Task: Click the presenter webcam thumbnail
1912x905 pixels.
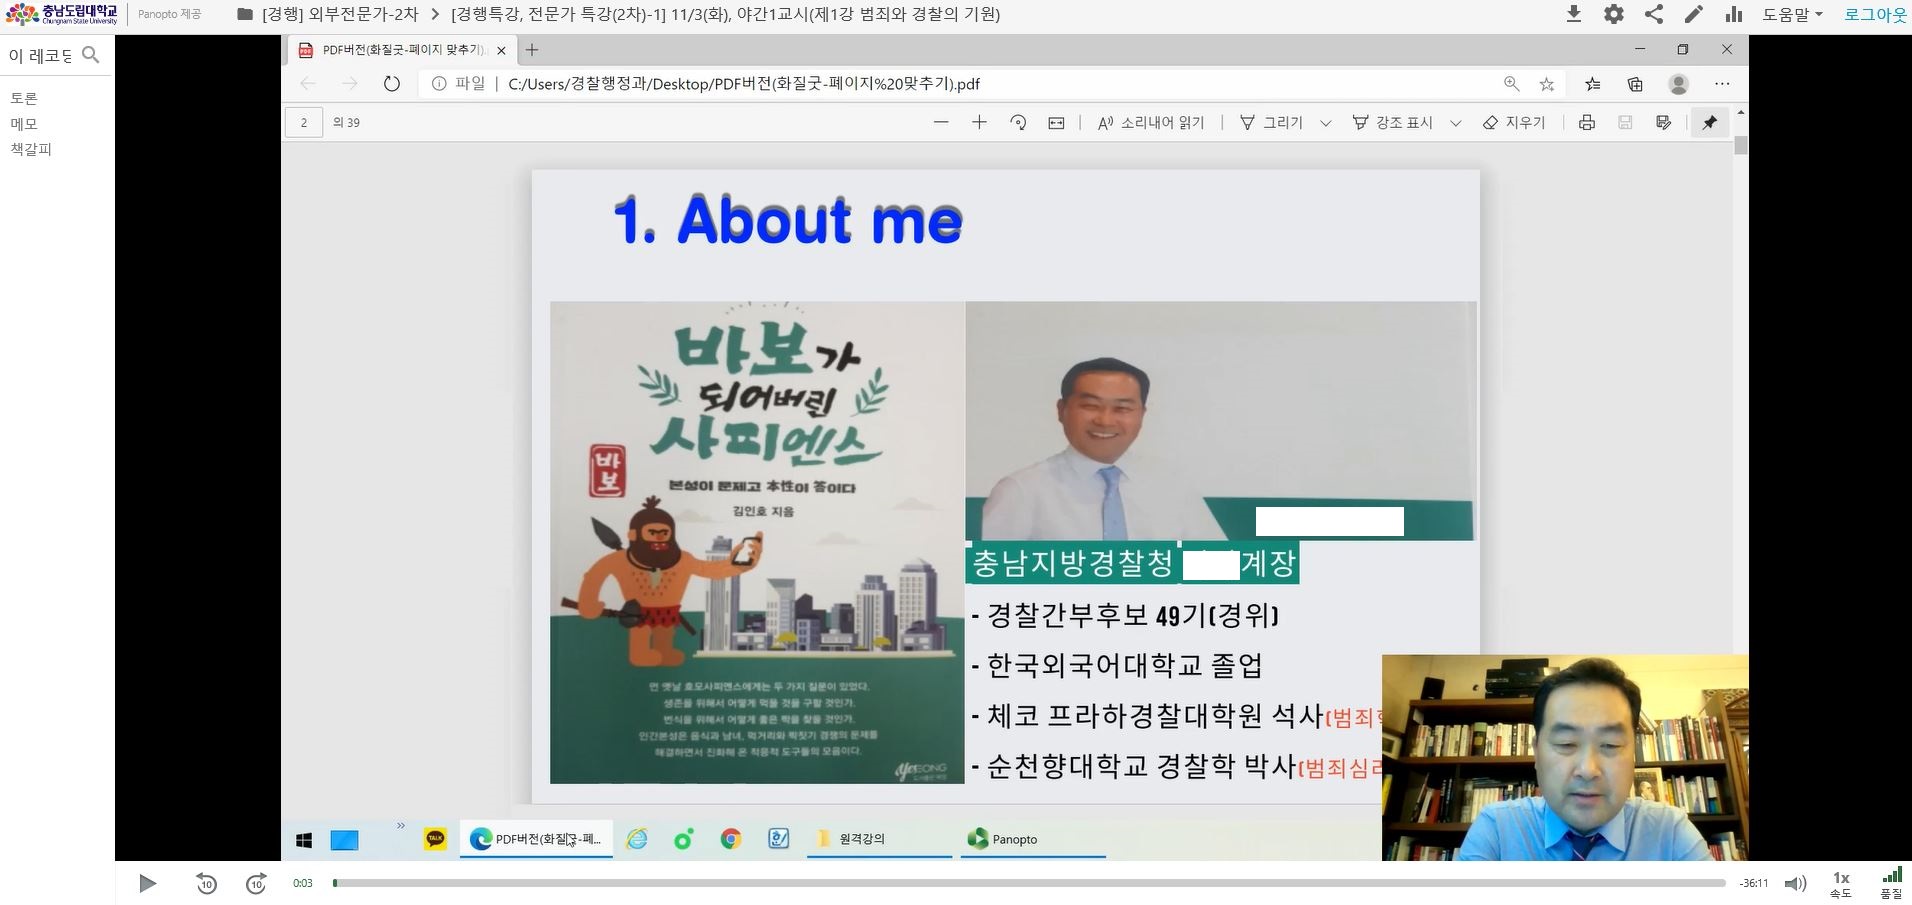Action: coord(1565,758)
